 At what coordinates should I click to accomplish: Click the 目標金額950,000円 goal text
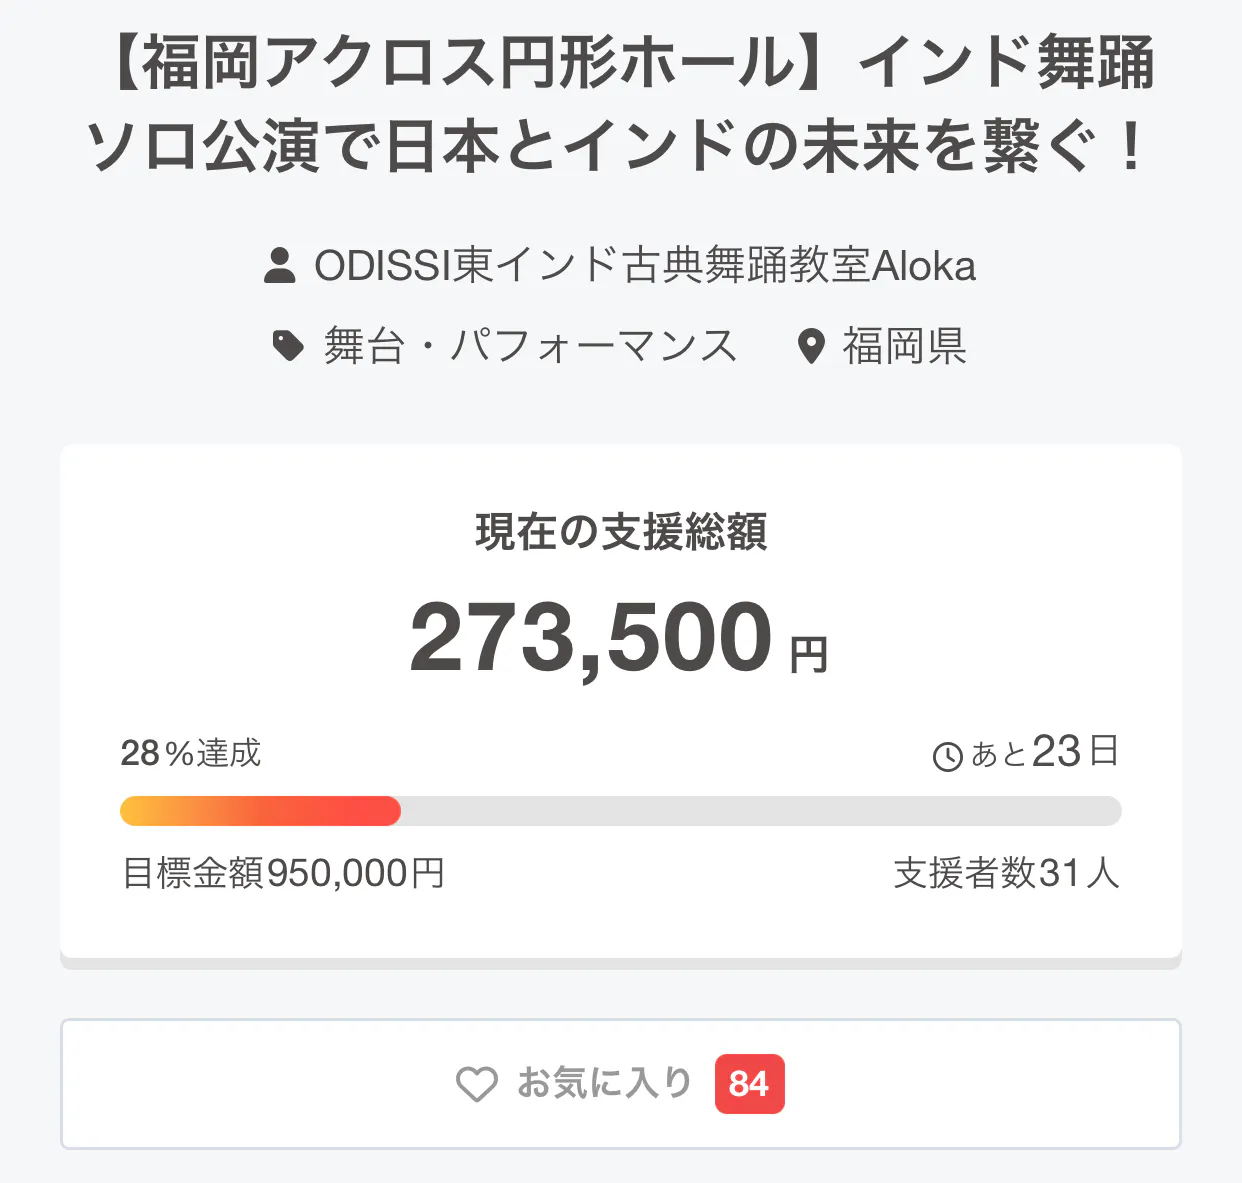click(283, 873)
